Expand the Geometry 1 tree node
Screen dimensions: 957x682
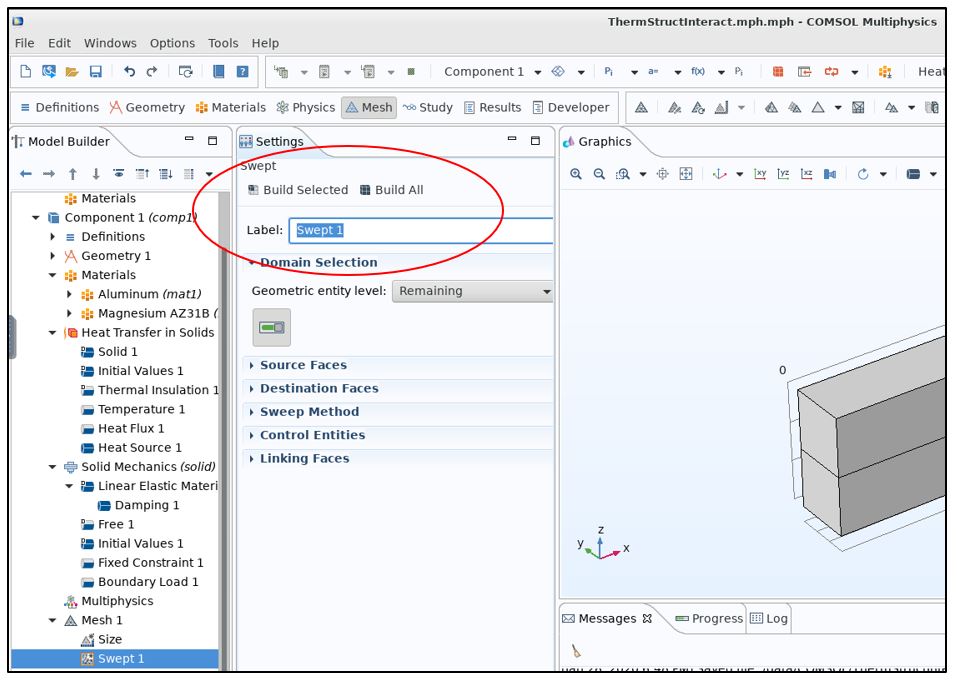click(52, 256)
